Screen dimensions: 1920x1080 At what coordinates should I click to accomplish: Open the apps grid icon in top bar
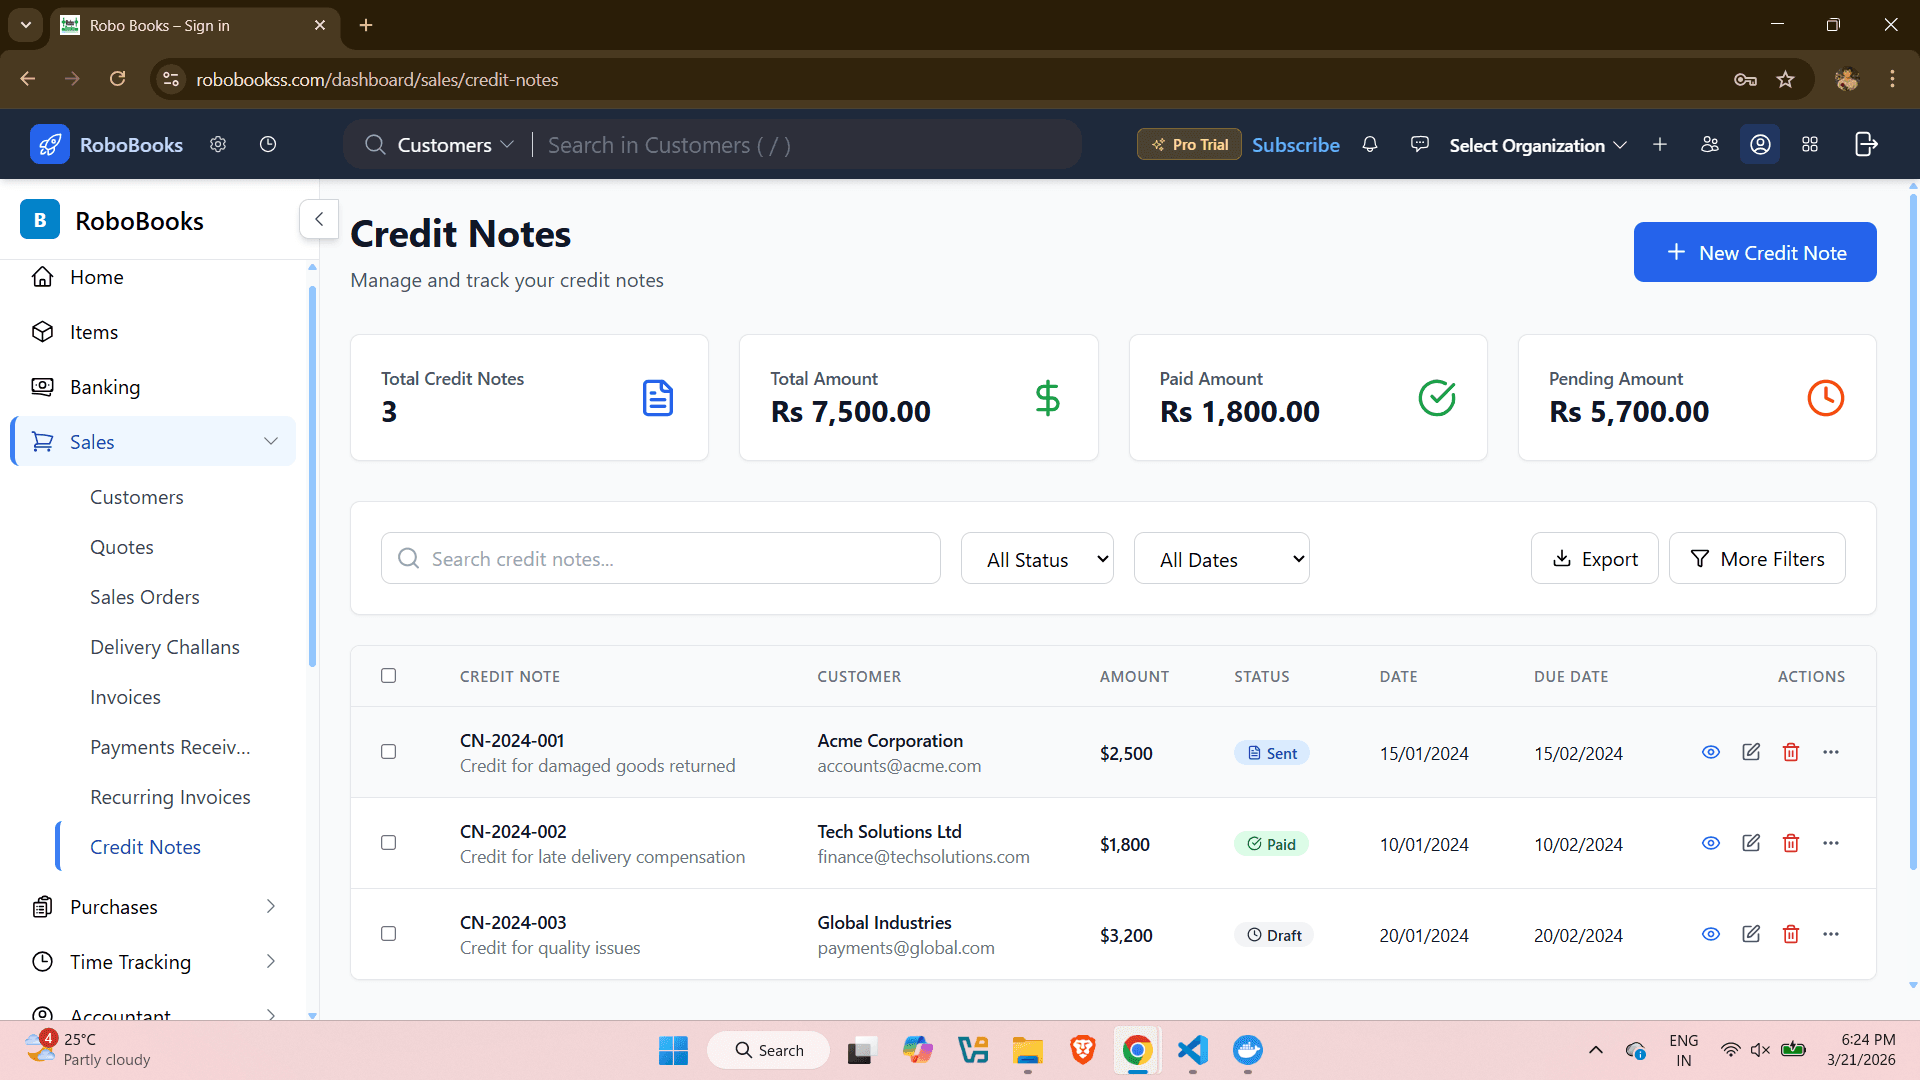pos(1810,144)
